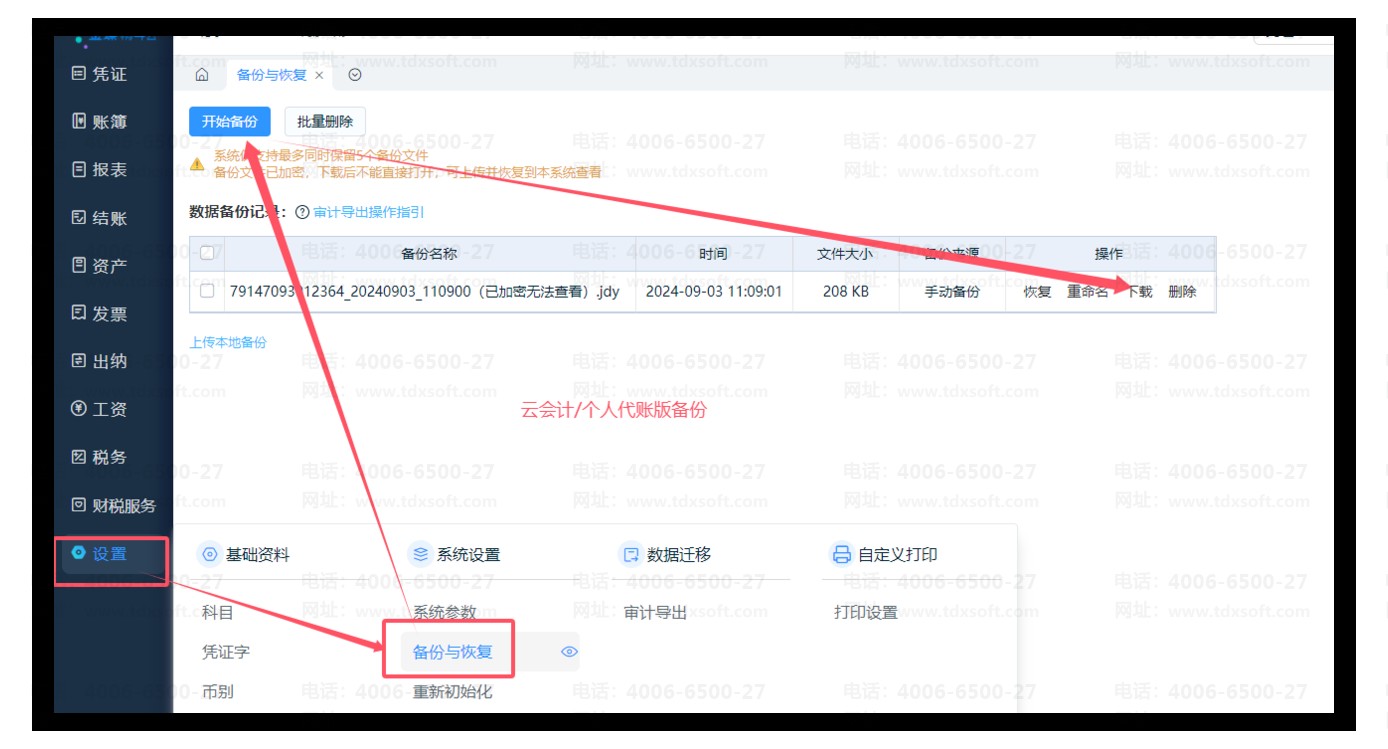Toggle the select-all checkbox in table header

click(207, 253)
